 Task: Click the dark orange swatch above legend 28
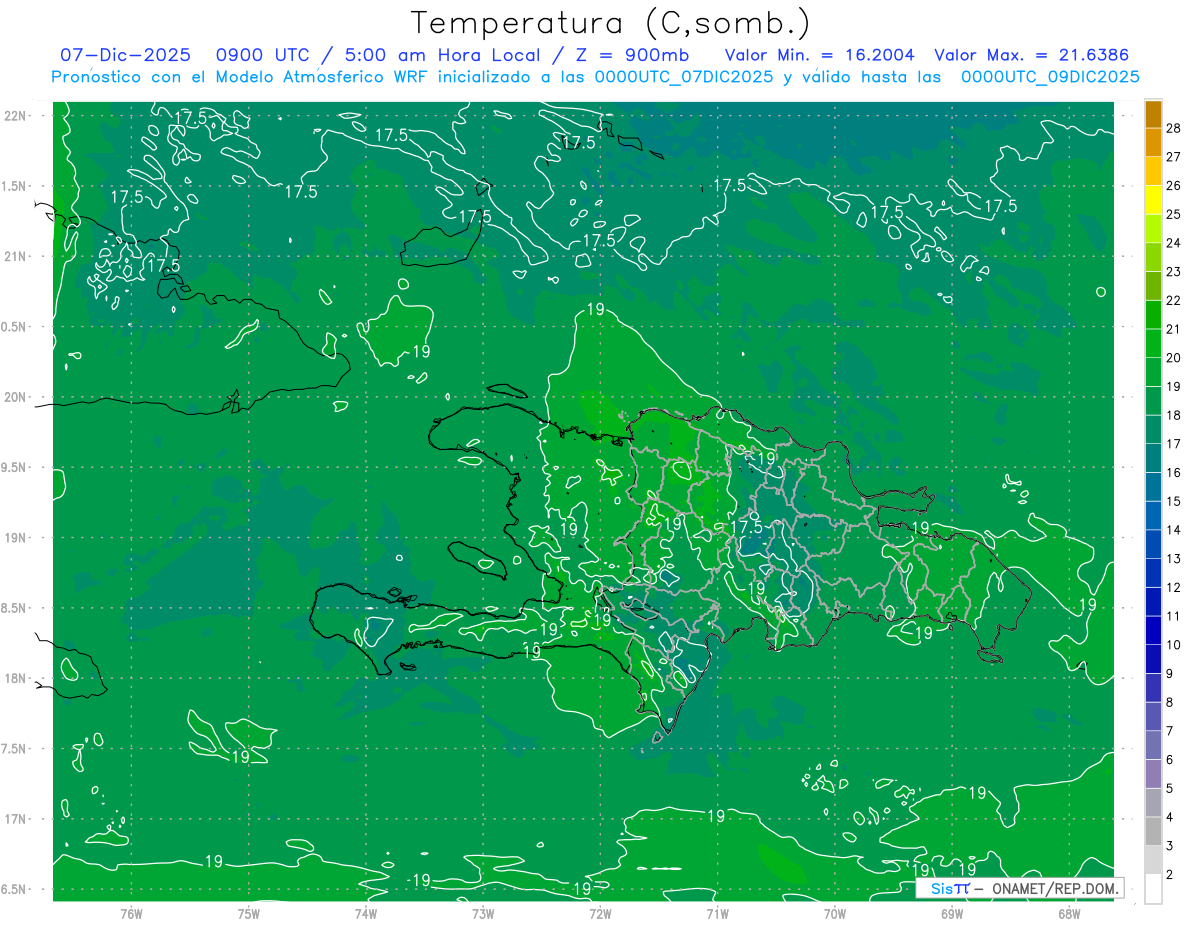tap(1153, 114)
